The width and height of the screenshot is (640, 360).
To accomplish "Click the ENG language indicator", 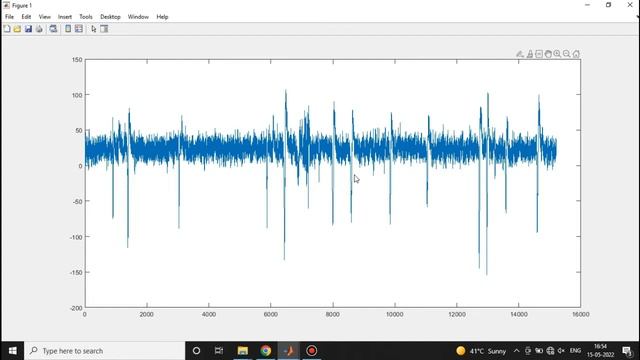I will [575, 351].
